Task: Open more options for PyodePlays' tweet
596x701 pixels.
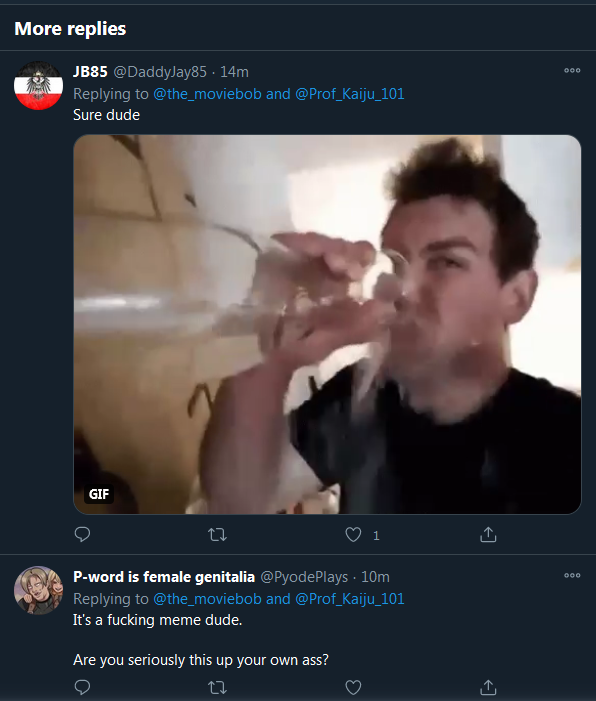Action: (572, 575)
